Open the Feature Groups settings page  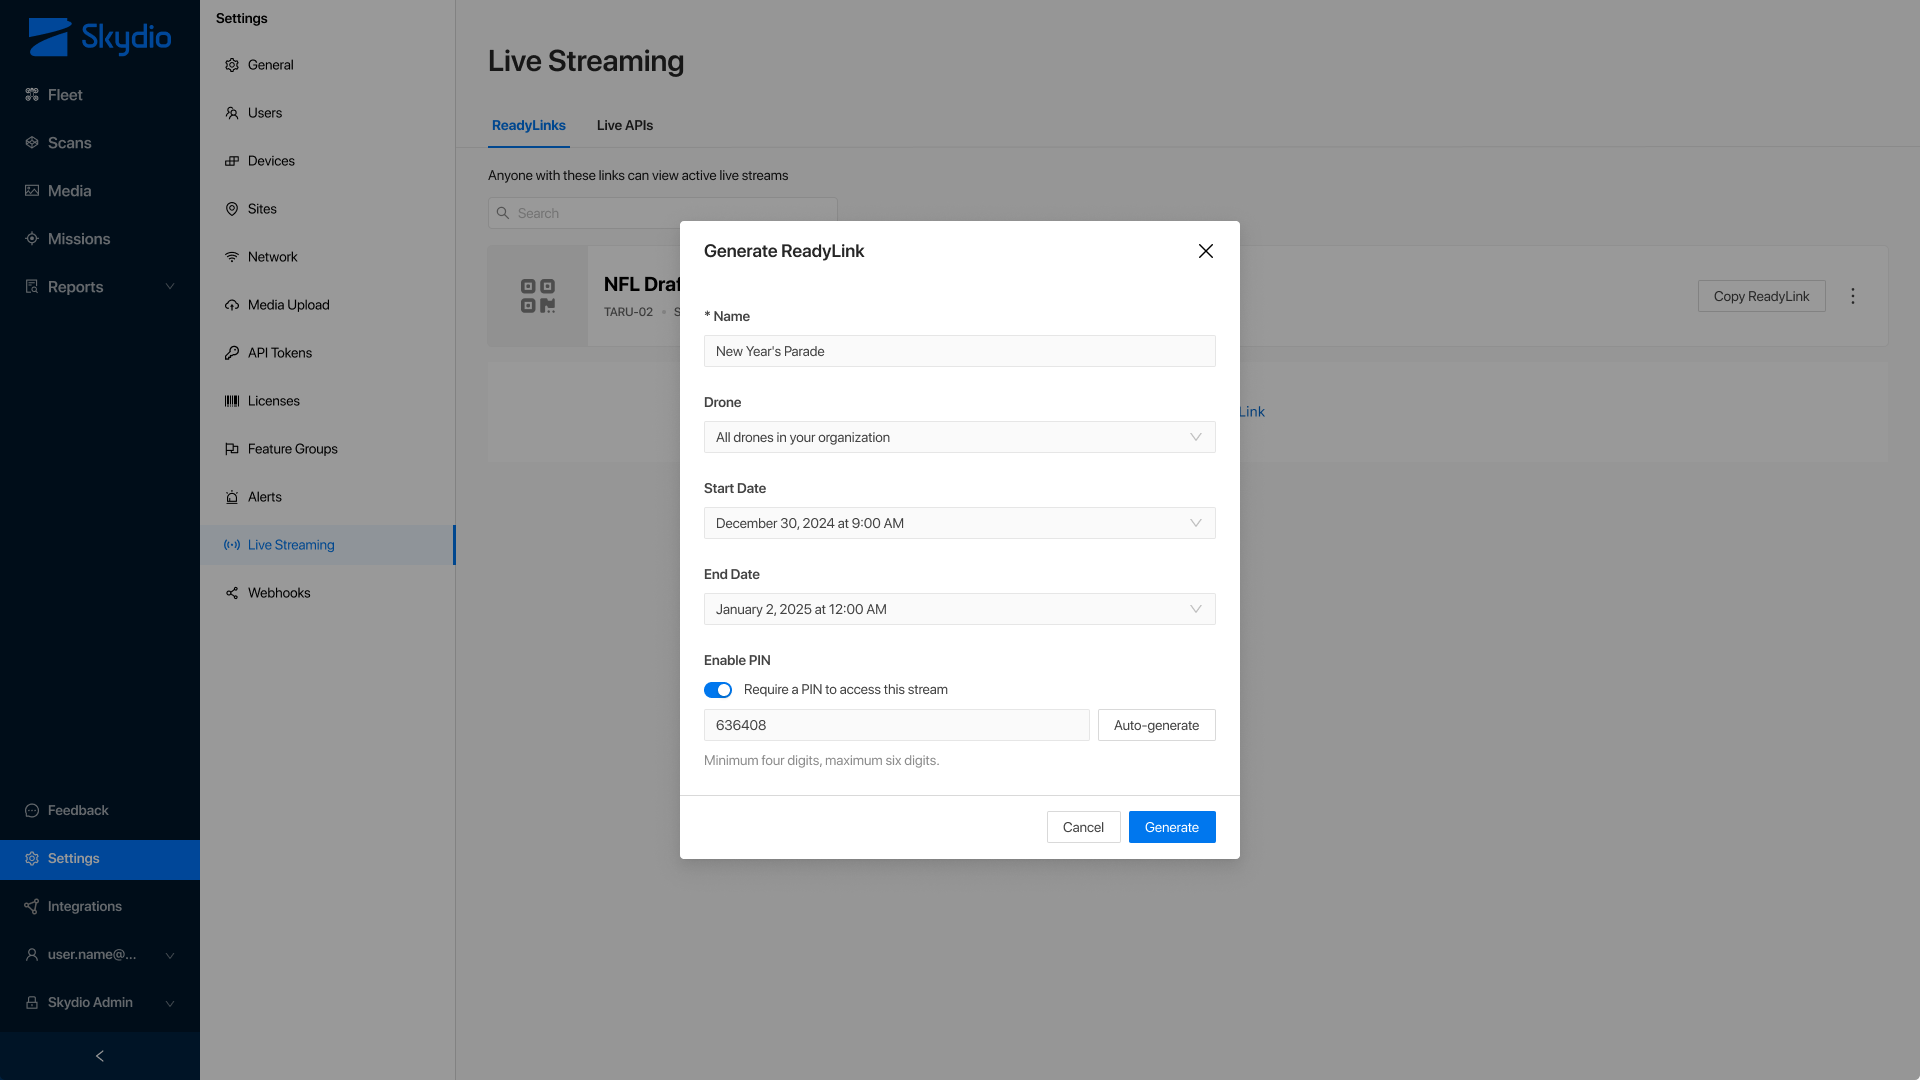(292, 449)
